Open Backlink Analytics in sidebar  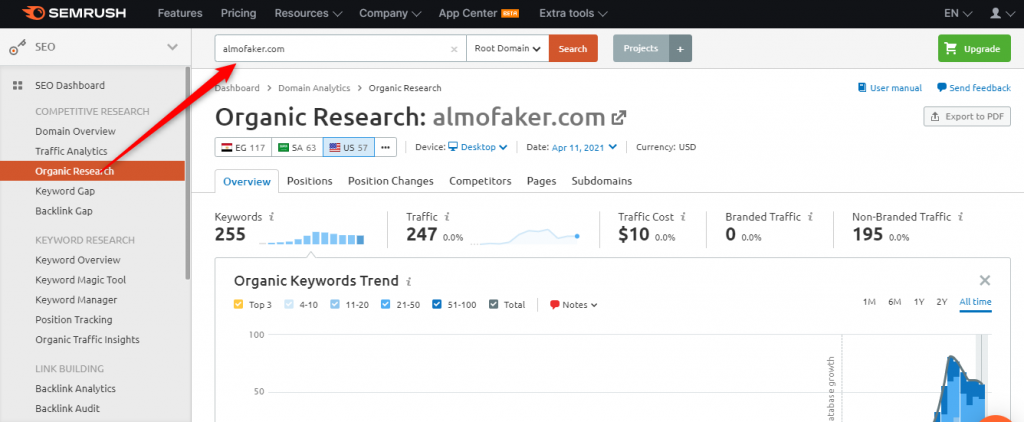coord(75,389)
